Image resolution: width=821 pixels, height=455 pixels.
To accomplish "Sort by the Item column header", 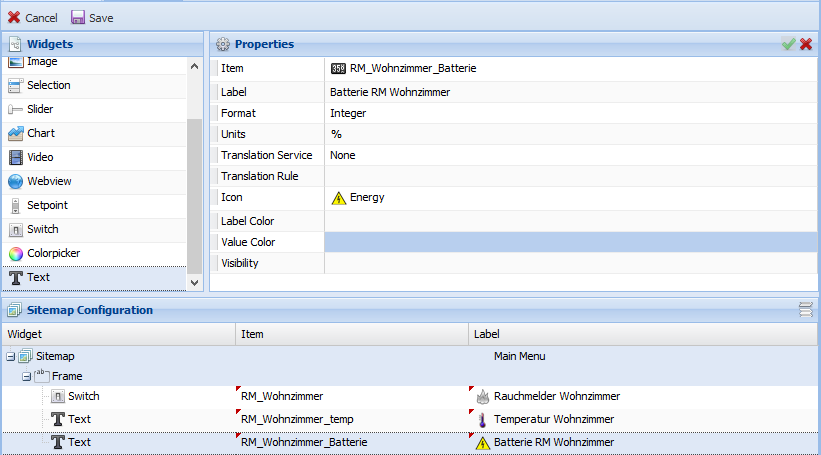I will (351, 334).
